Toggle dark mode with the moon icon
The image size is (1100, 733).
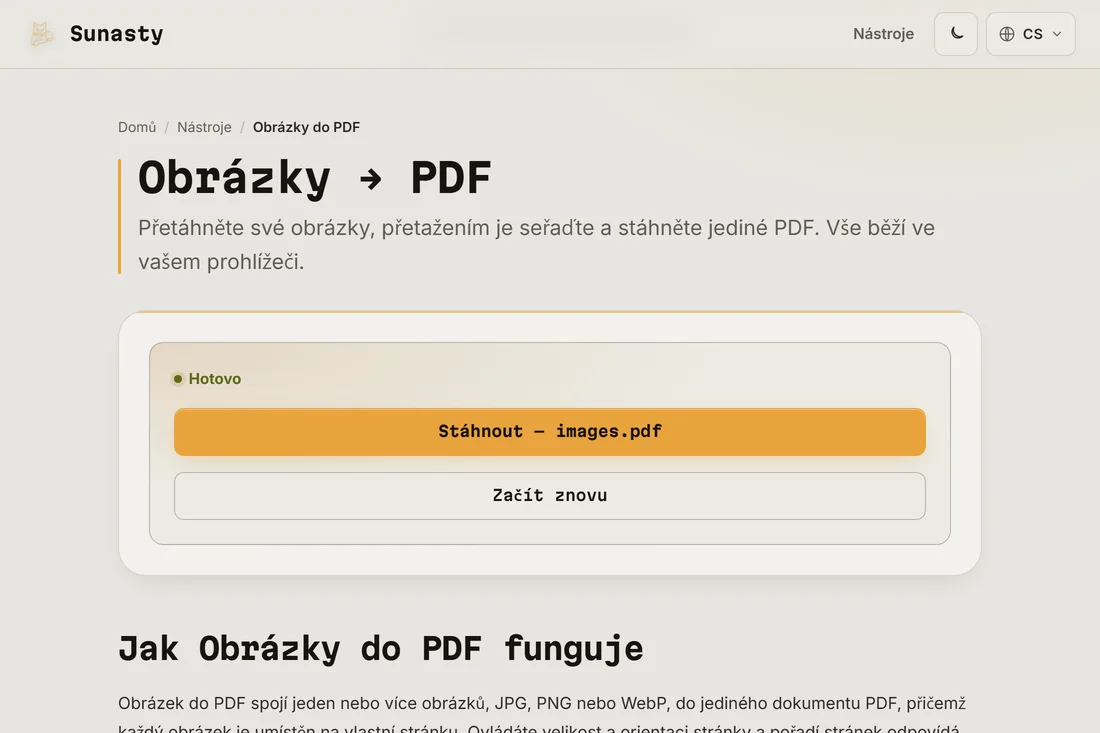point(955,34)
